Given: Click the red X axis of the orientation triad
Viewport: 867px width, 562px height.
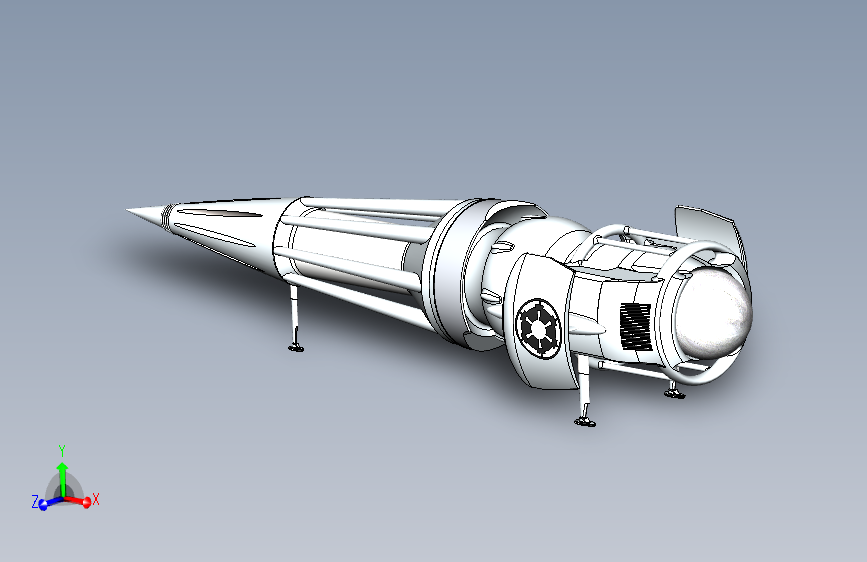Looking at the screenshot, I should tap(79, 501).
